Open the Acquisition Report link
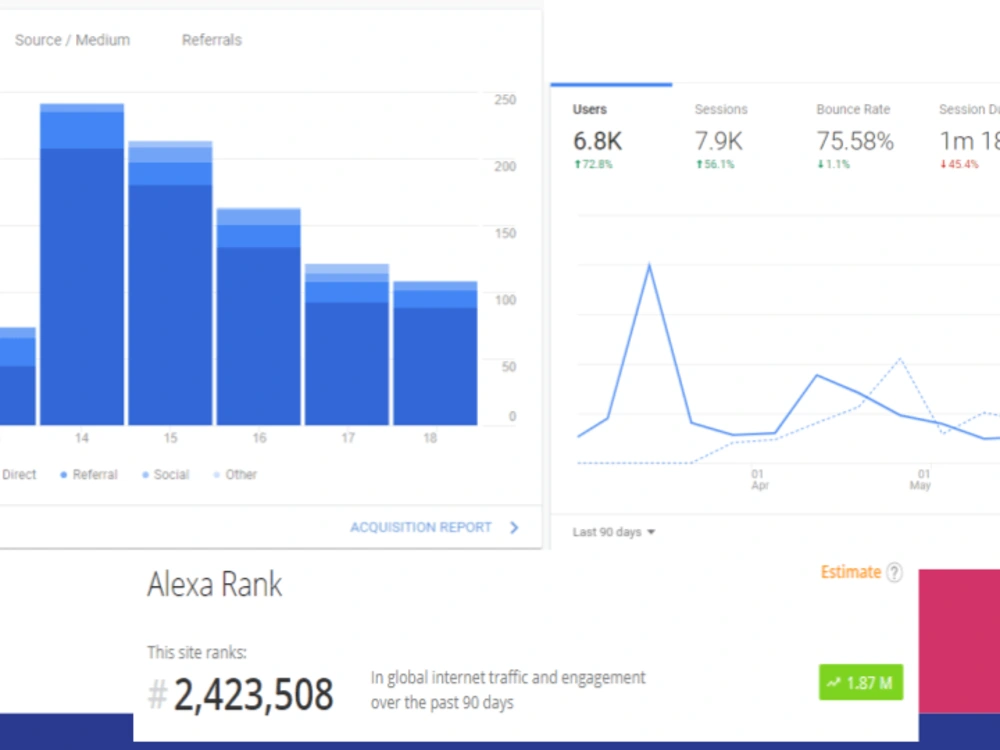Image resolution: width=1000 pixels, height=750 pixels. click(421, 527)
